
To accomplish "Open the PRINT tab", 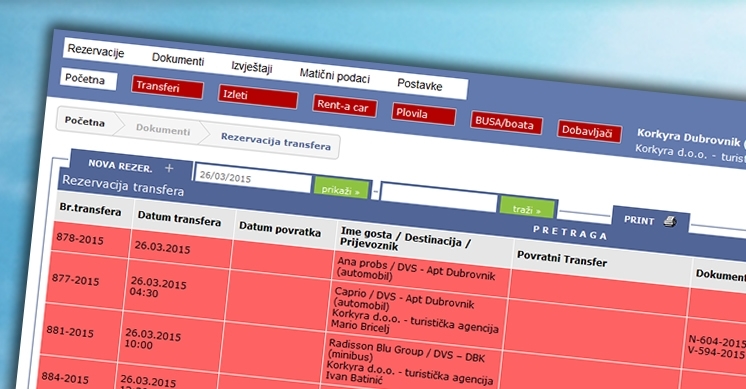I will tap(650, 221).
